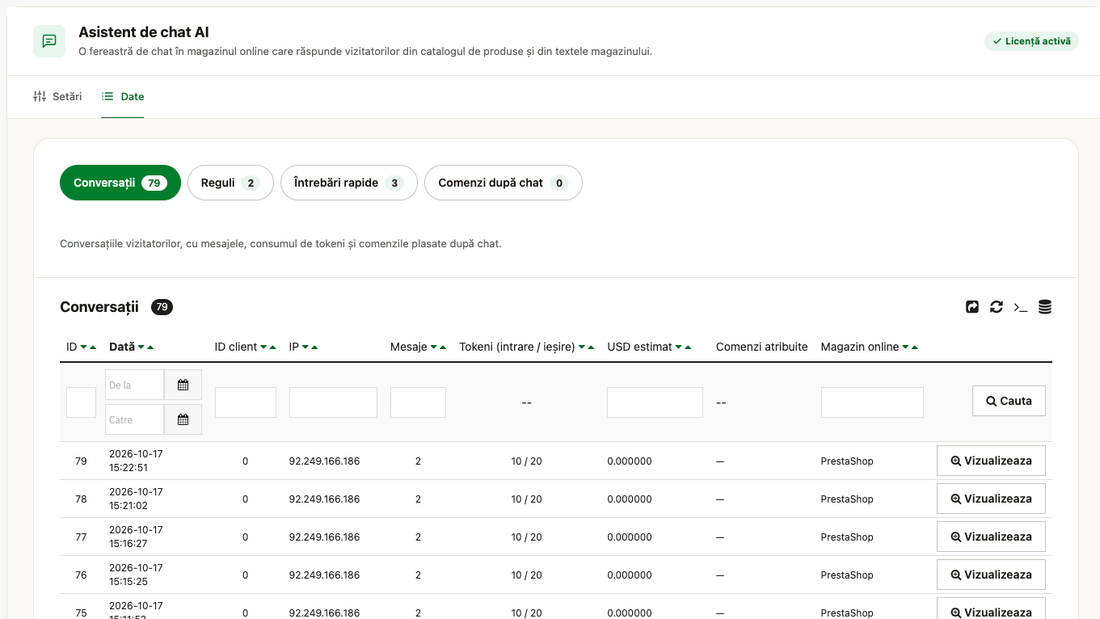Click Vizualizeaza for conversation 76
This screenshot has width=1100, height=619.
click(x=991, y=574)
